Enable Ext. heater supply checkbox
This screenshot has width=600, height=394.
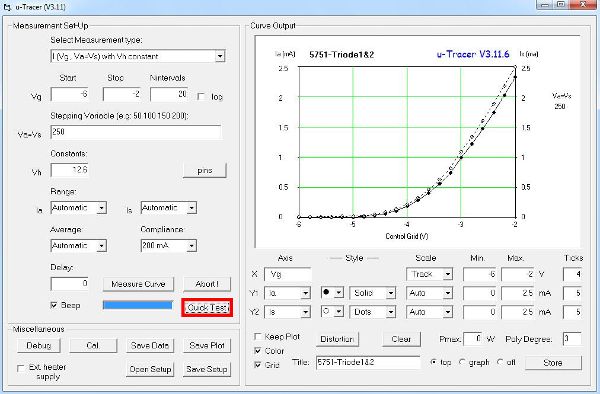[21, 368]
